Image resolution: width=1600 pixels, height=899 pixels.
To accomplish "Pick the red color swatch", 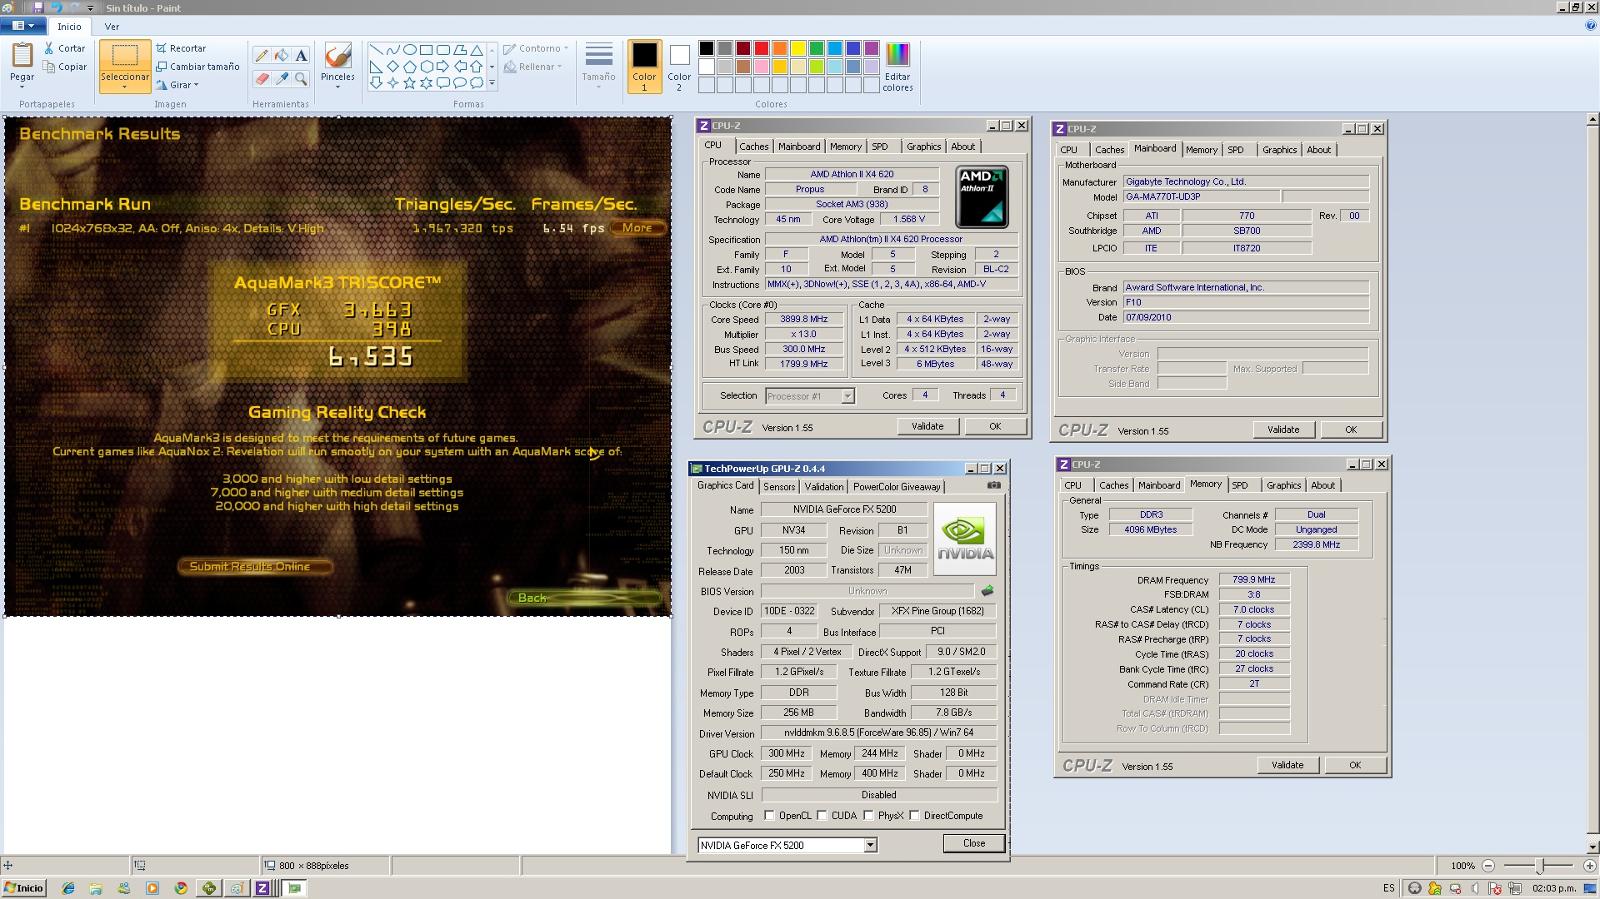I will [x=761, y=48].
